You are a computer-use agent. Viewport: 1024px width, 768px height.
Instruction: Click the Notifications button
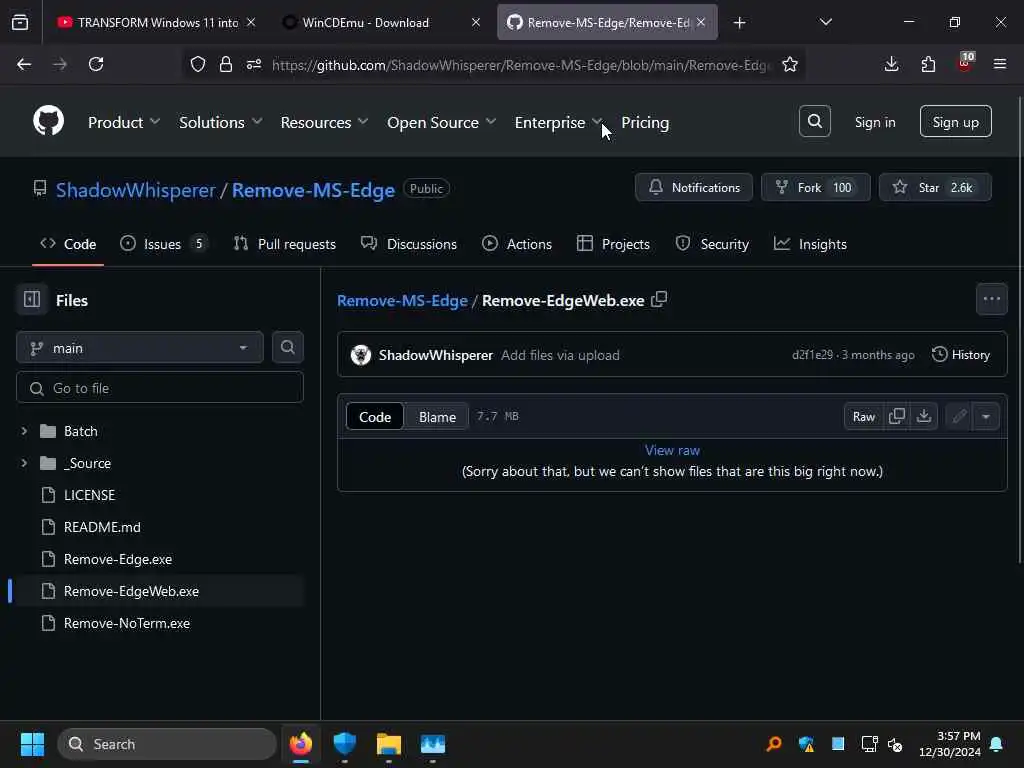(694, 187)
